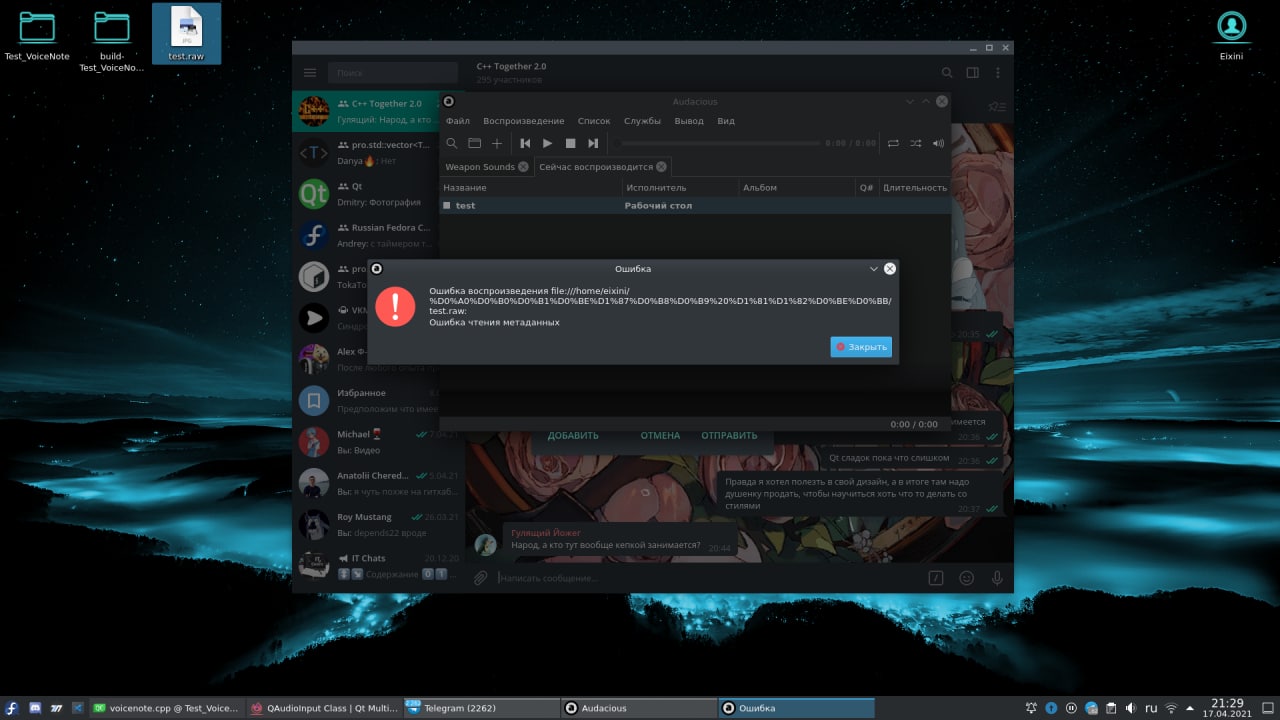
Task: Open the Anatolii Chered... chat
Action: point(378,483)
